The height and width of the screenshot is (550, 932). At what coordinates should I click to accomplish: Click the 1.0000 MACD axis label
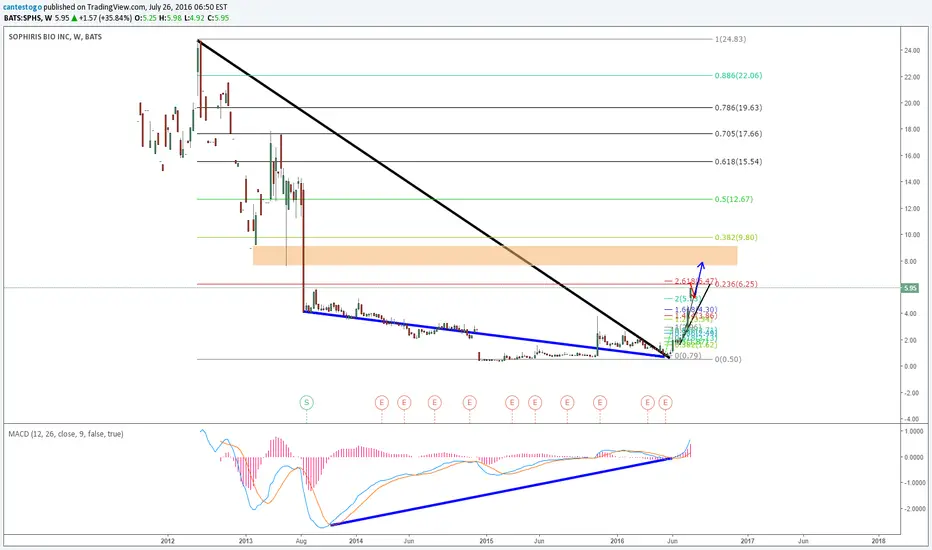pyautogui.click(x=914, y=430)
